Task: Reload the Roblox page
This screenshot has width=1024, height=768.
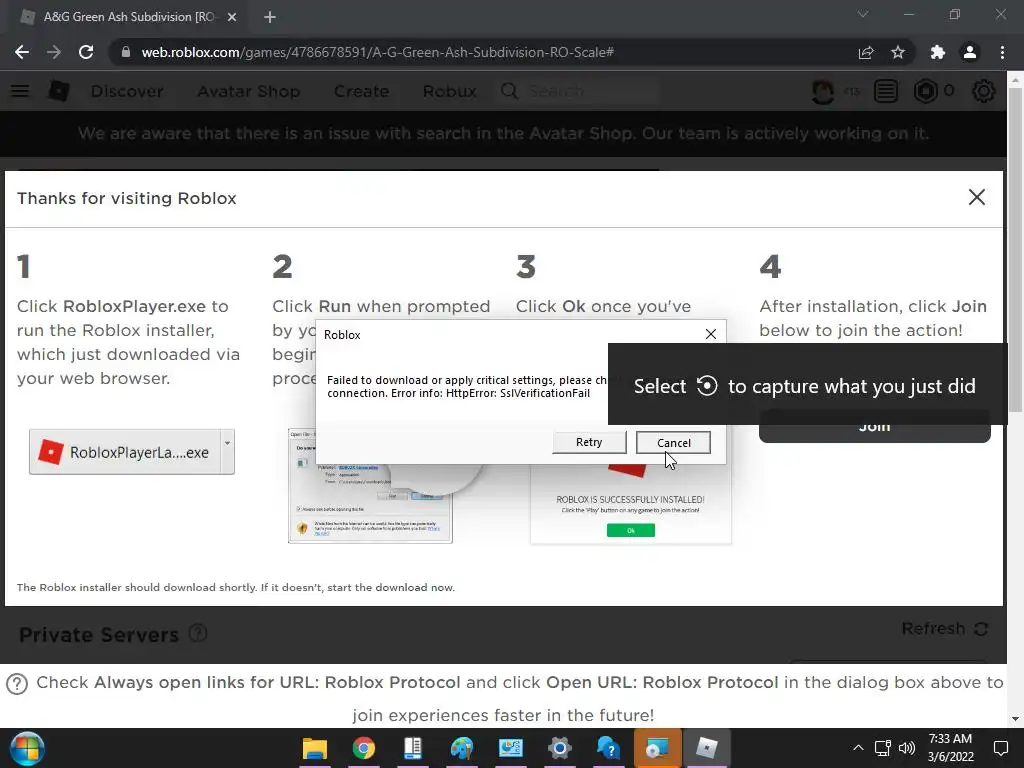Action: pyautogui.click(x=86, y=52)
